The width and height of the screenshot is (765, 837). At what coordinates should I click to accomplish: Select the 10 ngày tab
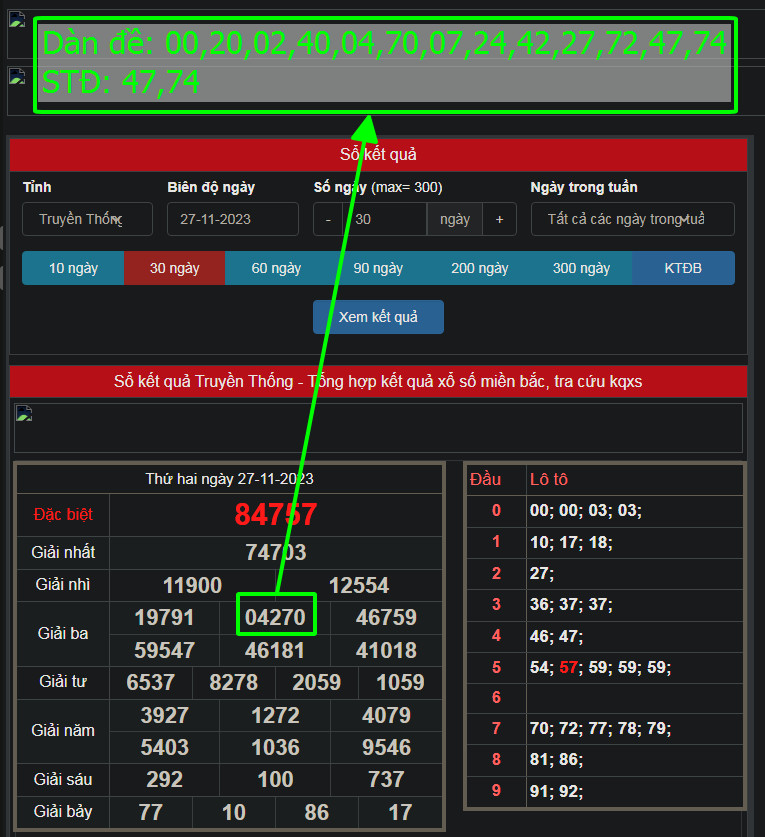click(73, 268)
